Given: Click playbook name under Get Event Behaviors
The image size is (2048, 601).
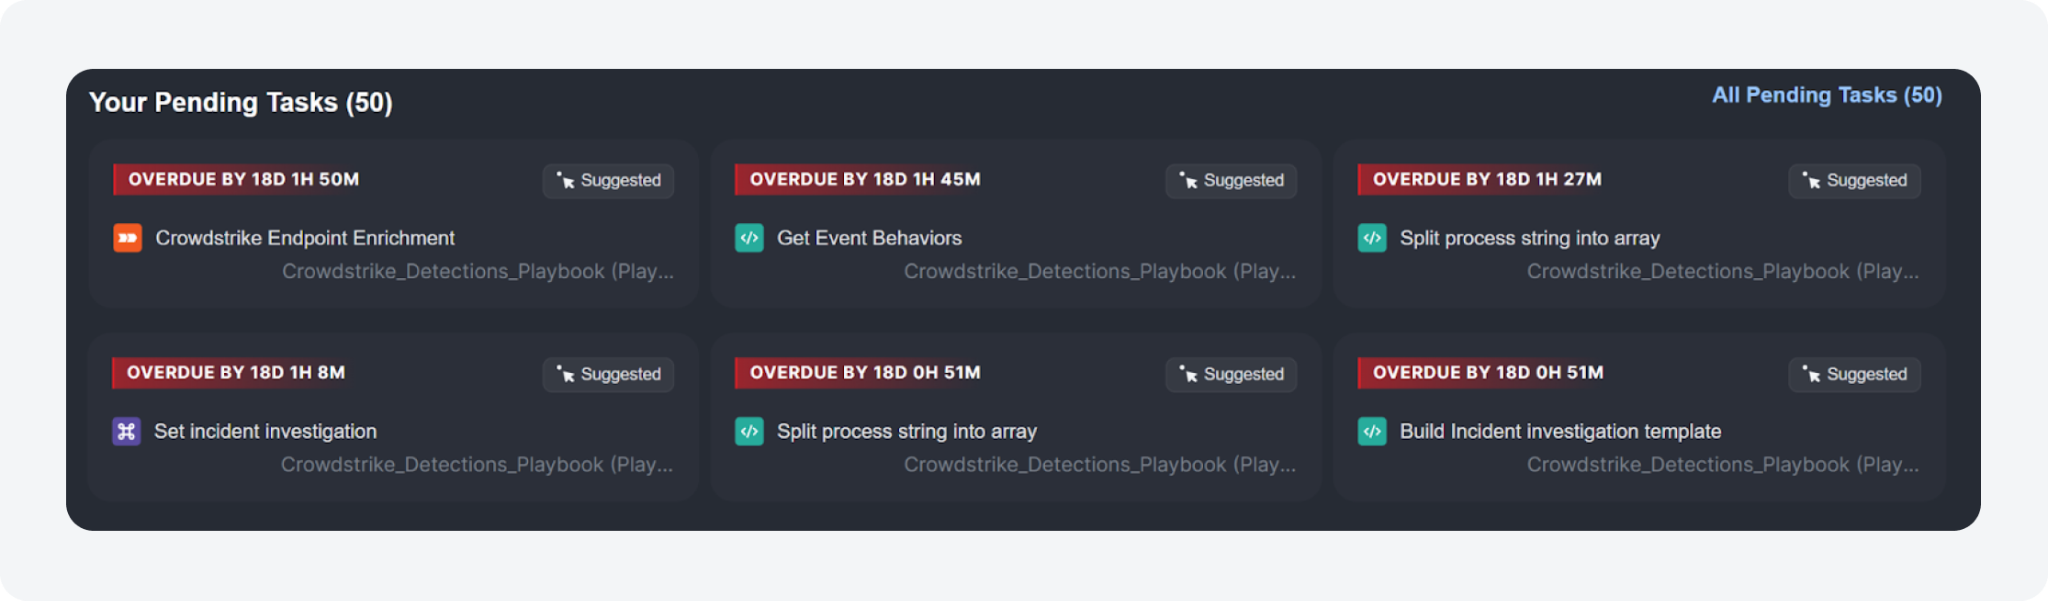Looking at the screenshot, I should click(1099, 271).
